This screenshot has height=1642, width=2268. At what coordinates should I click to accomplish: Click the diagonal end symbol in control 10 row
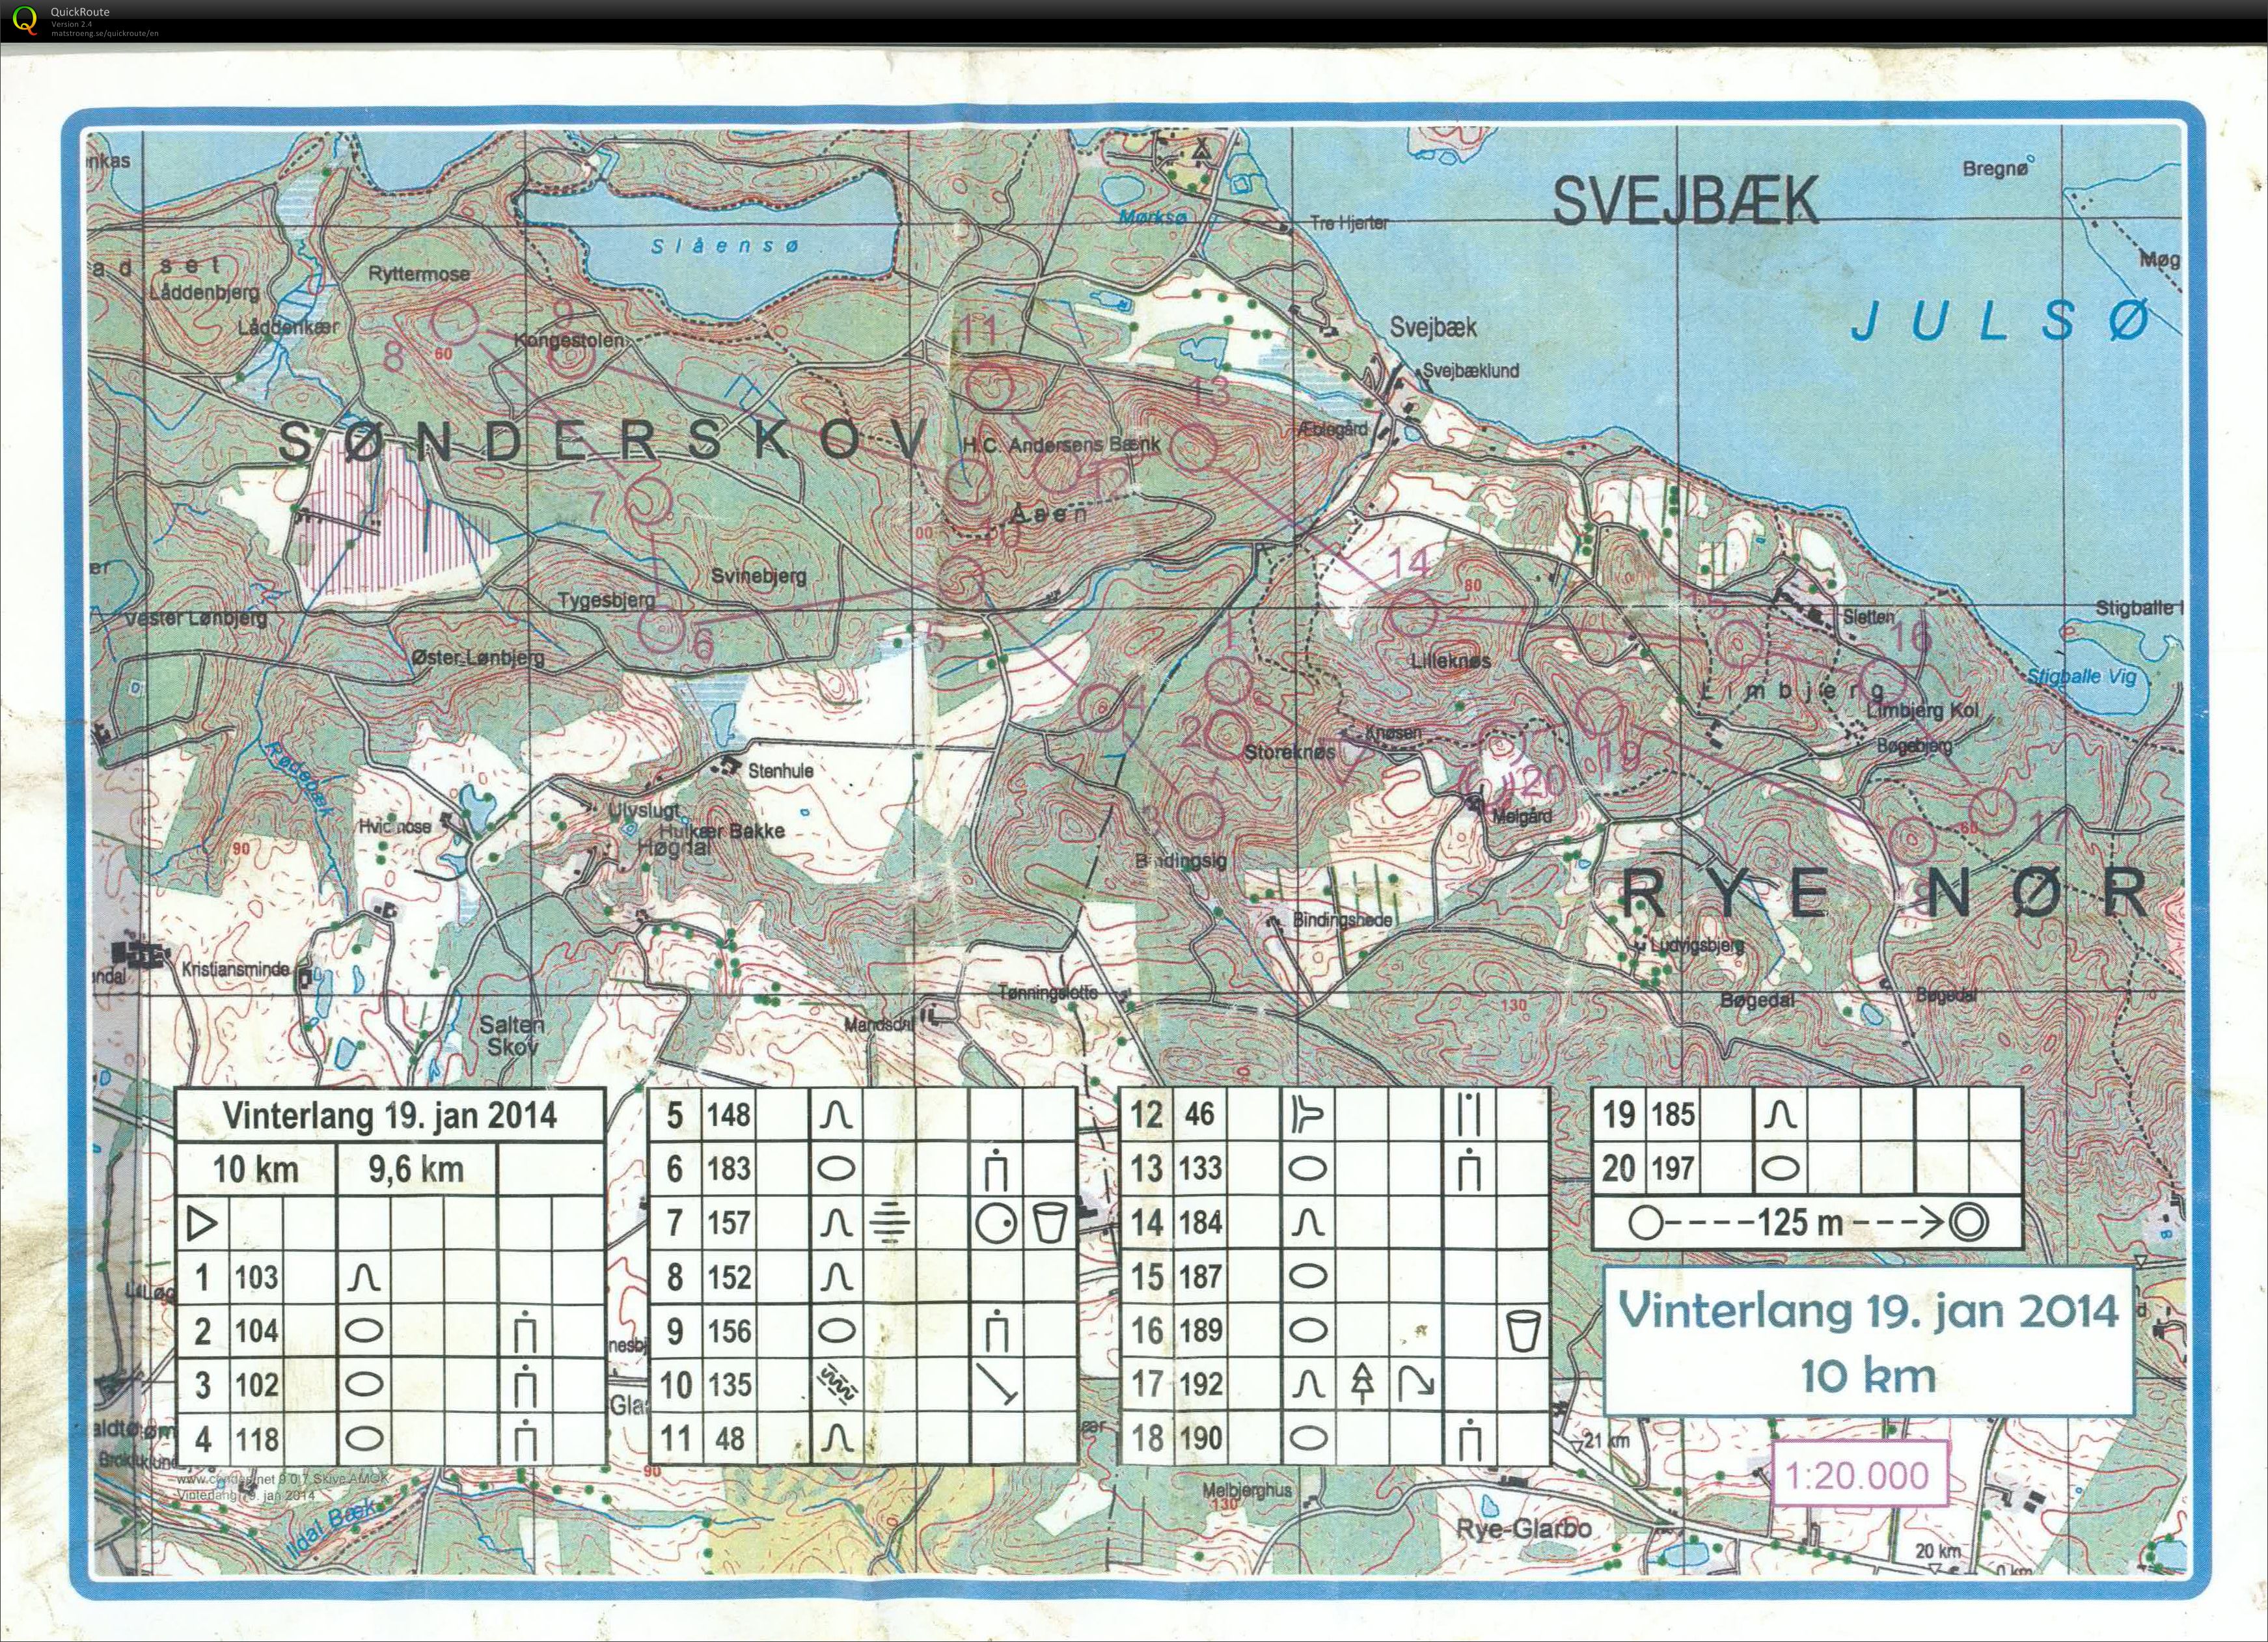997,1385
